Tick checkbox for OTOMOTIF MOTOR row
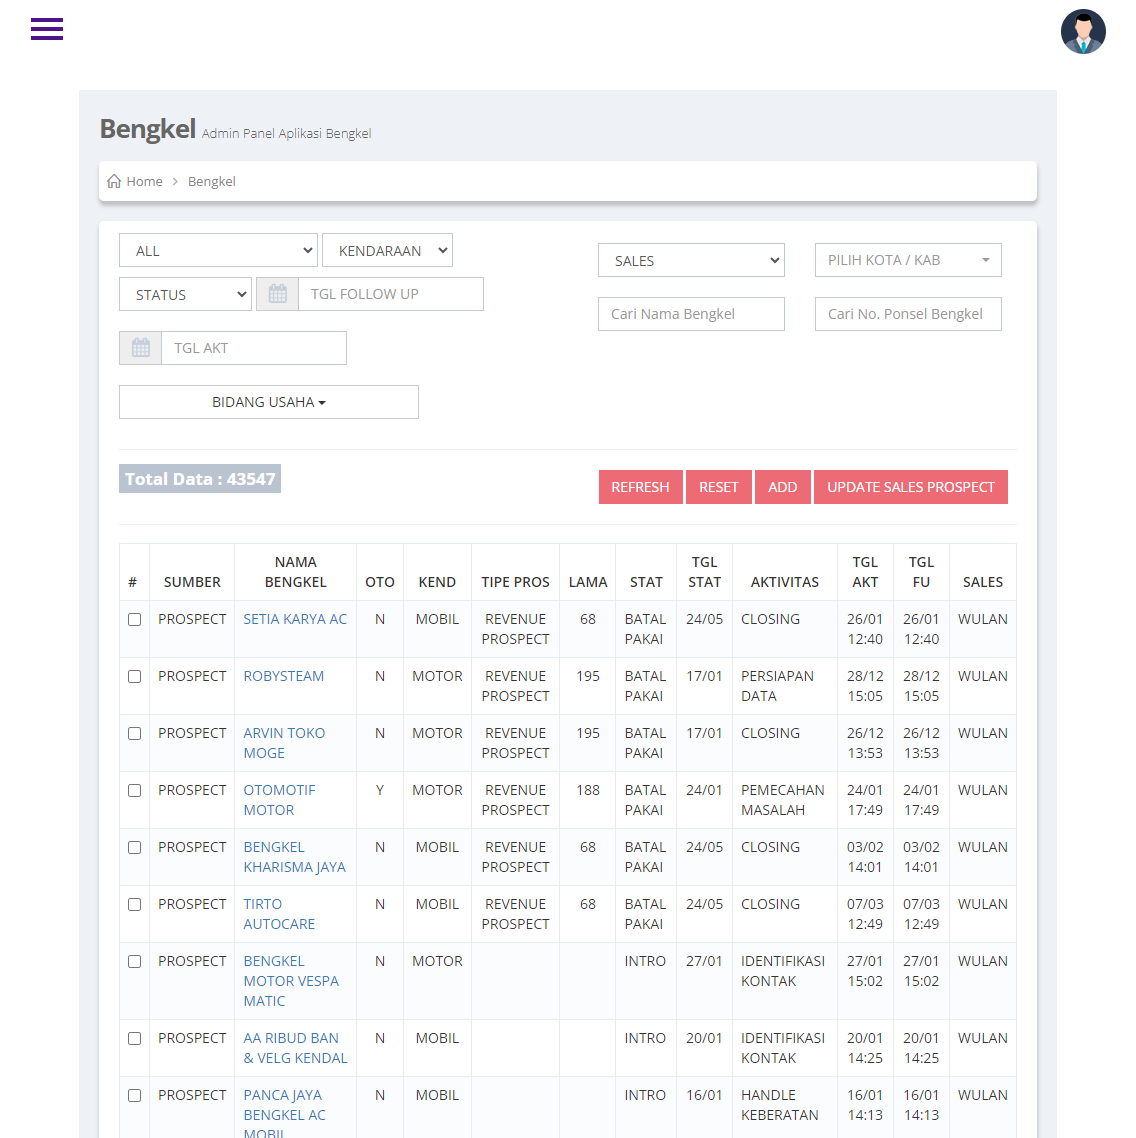The height and width of the screenshot is (1138, 1136). tap(134, 790)
